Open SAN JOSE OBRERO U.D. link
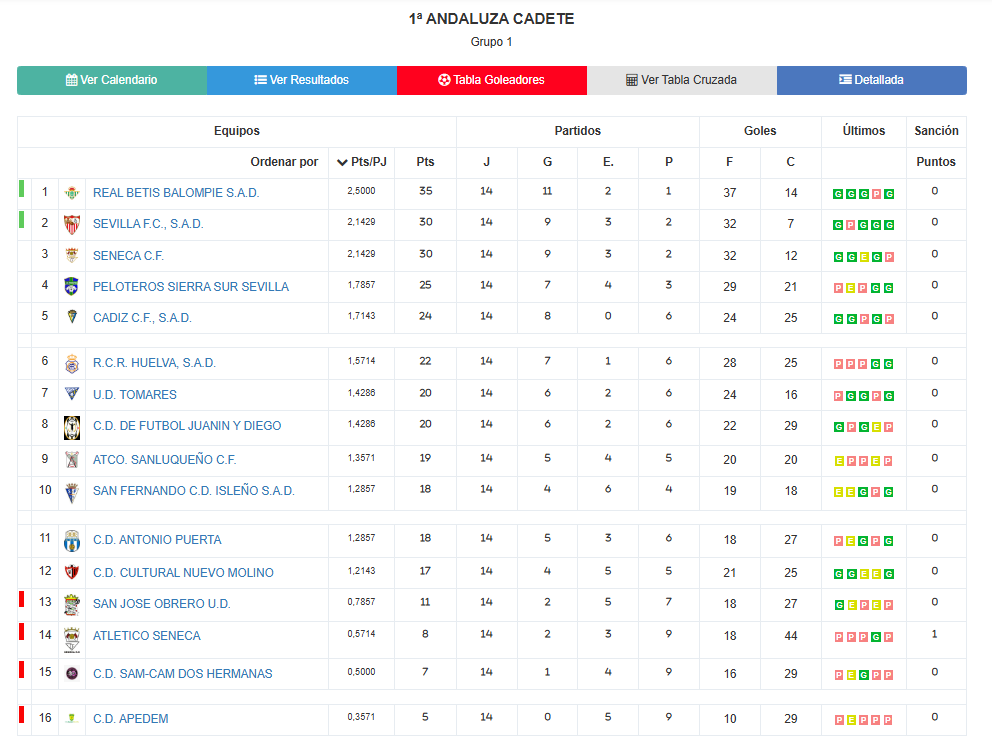Image resolution: width=992 pixels, height=739 pixels. (x=162, y=604)
